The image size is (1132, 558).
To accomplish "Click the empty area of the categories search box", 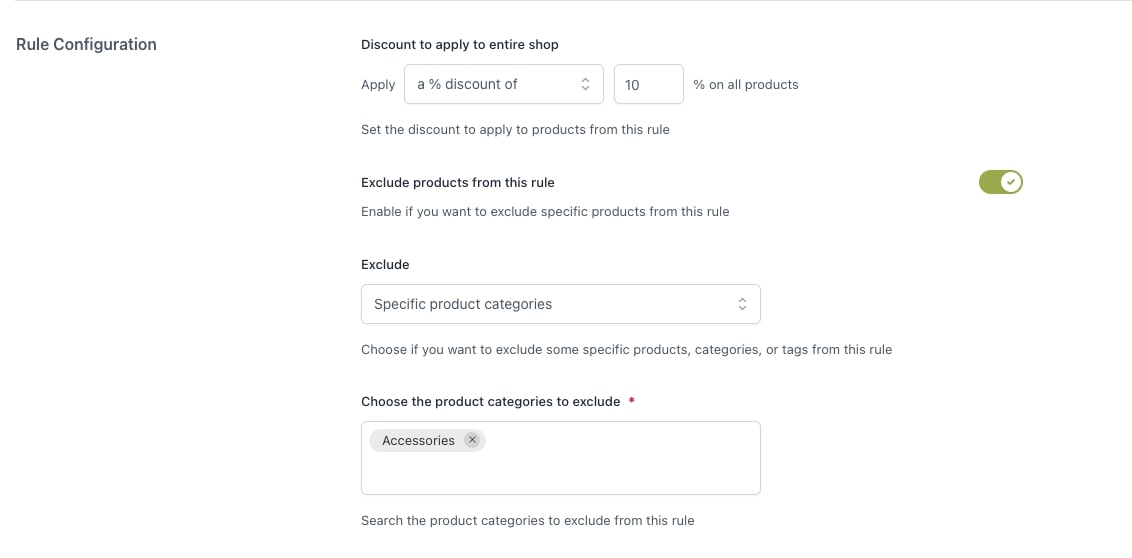I will point(560,470).
